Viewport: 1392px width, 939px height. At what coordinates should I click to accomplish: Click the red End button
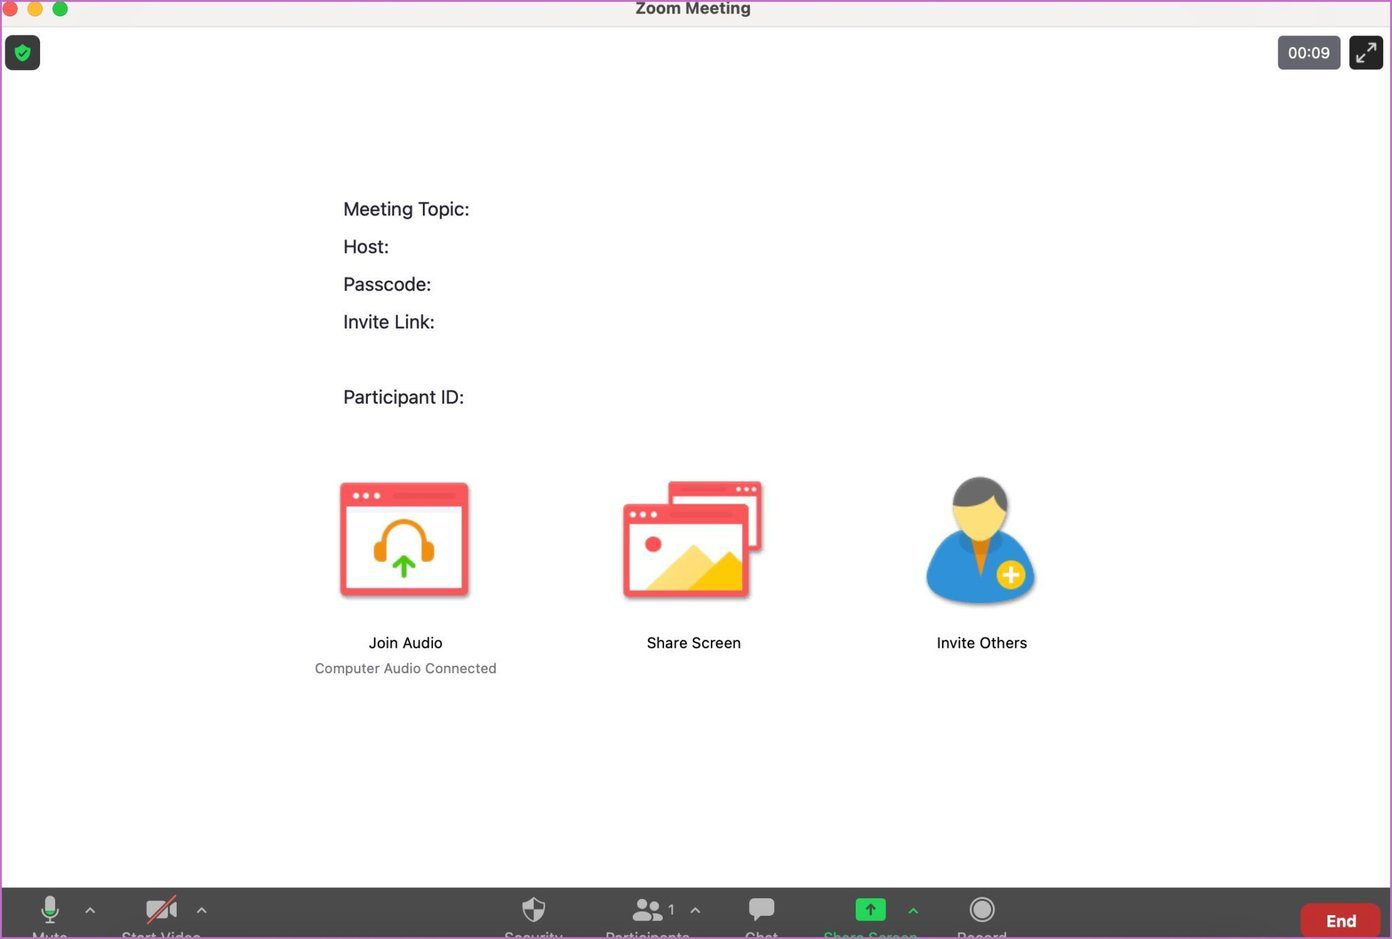click(1341, 920)
